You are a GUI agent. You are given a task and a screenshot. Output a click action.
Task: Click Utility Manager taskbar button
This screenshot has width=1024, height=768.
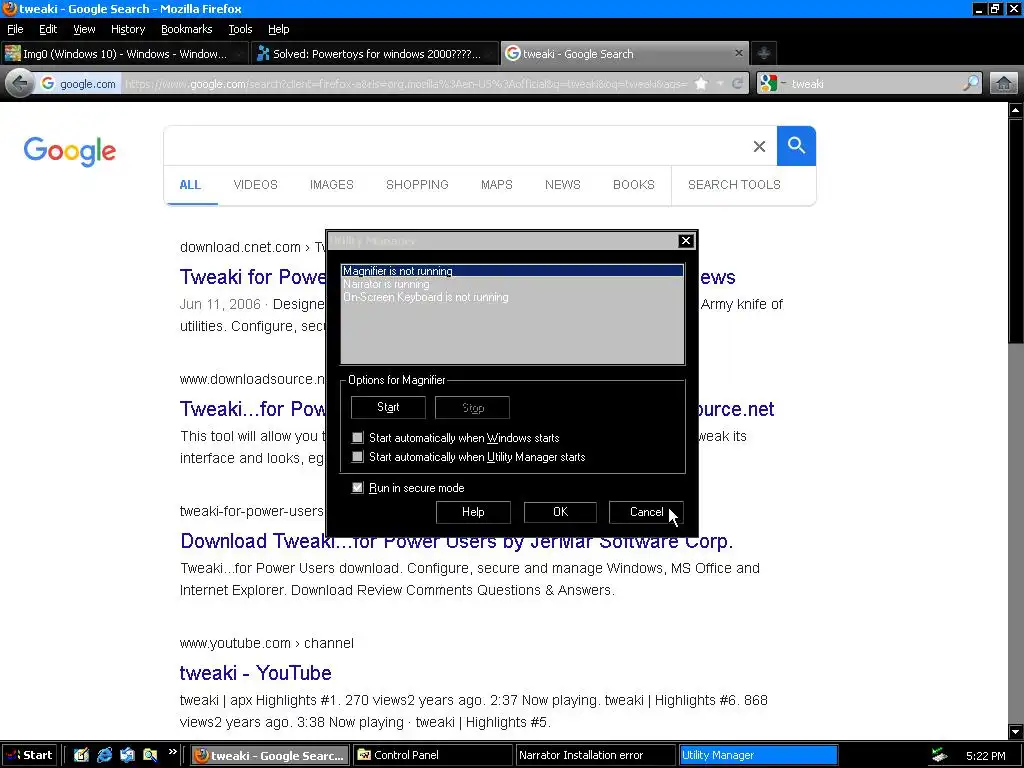tap(758, 755)
